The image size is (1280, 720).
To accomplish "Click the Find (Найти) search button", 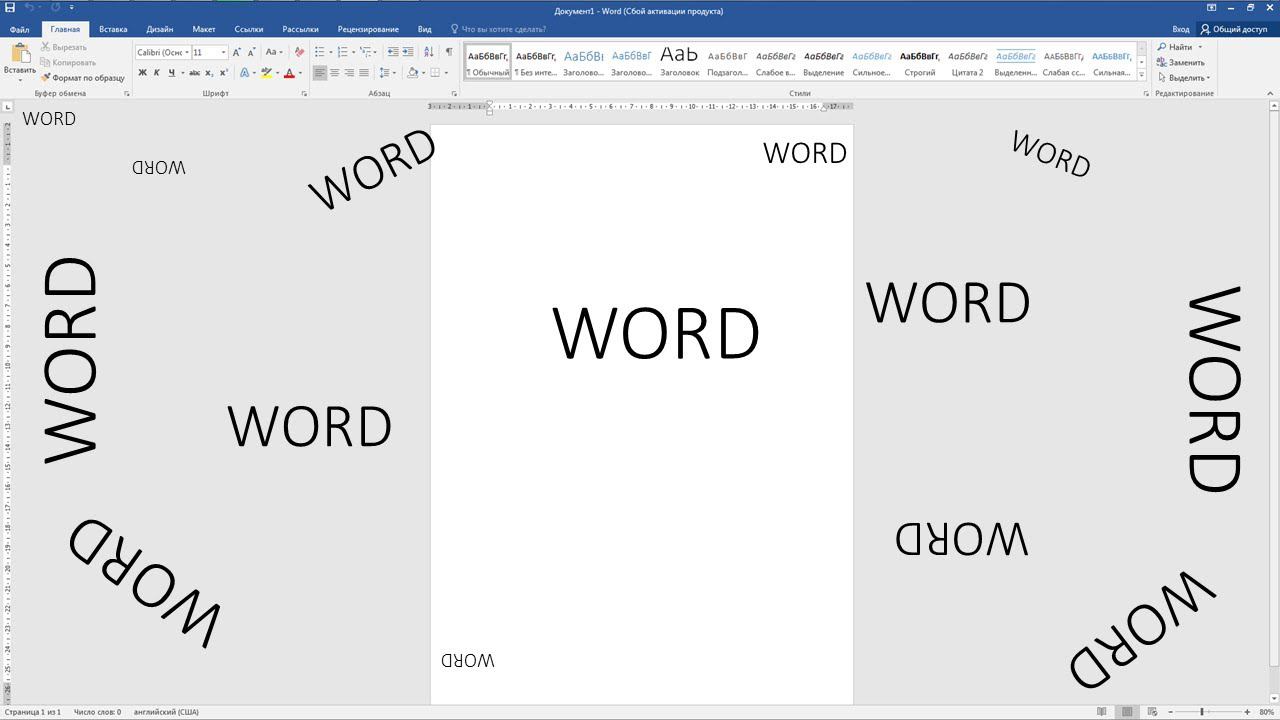I will tap(1175, 47).
